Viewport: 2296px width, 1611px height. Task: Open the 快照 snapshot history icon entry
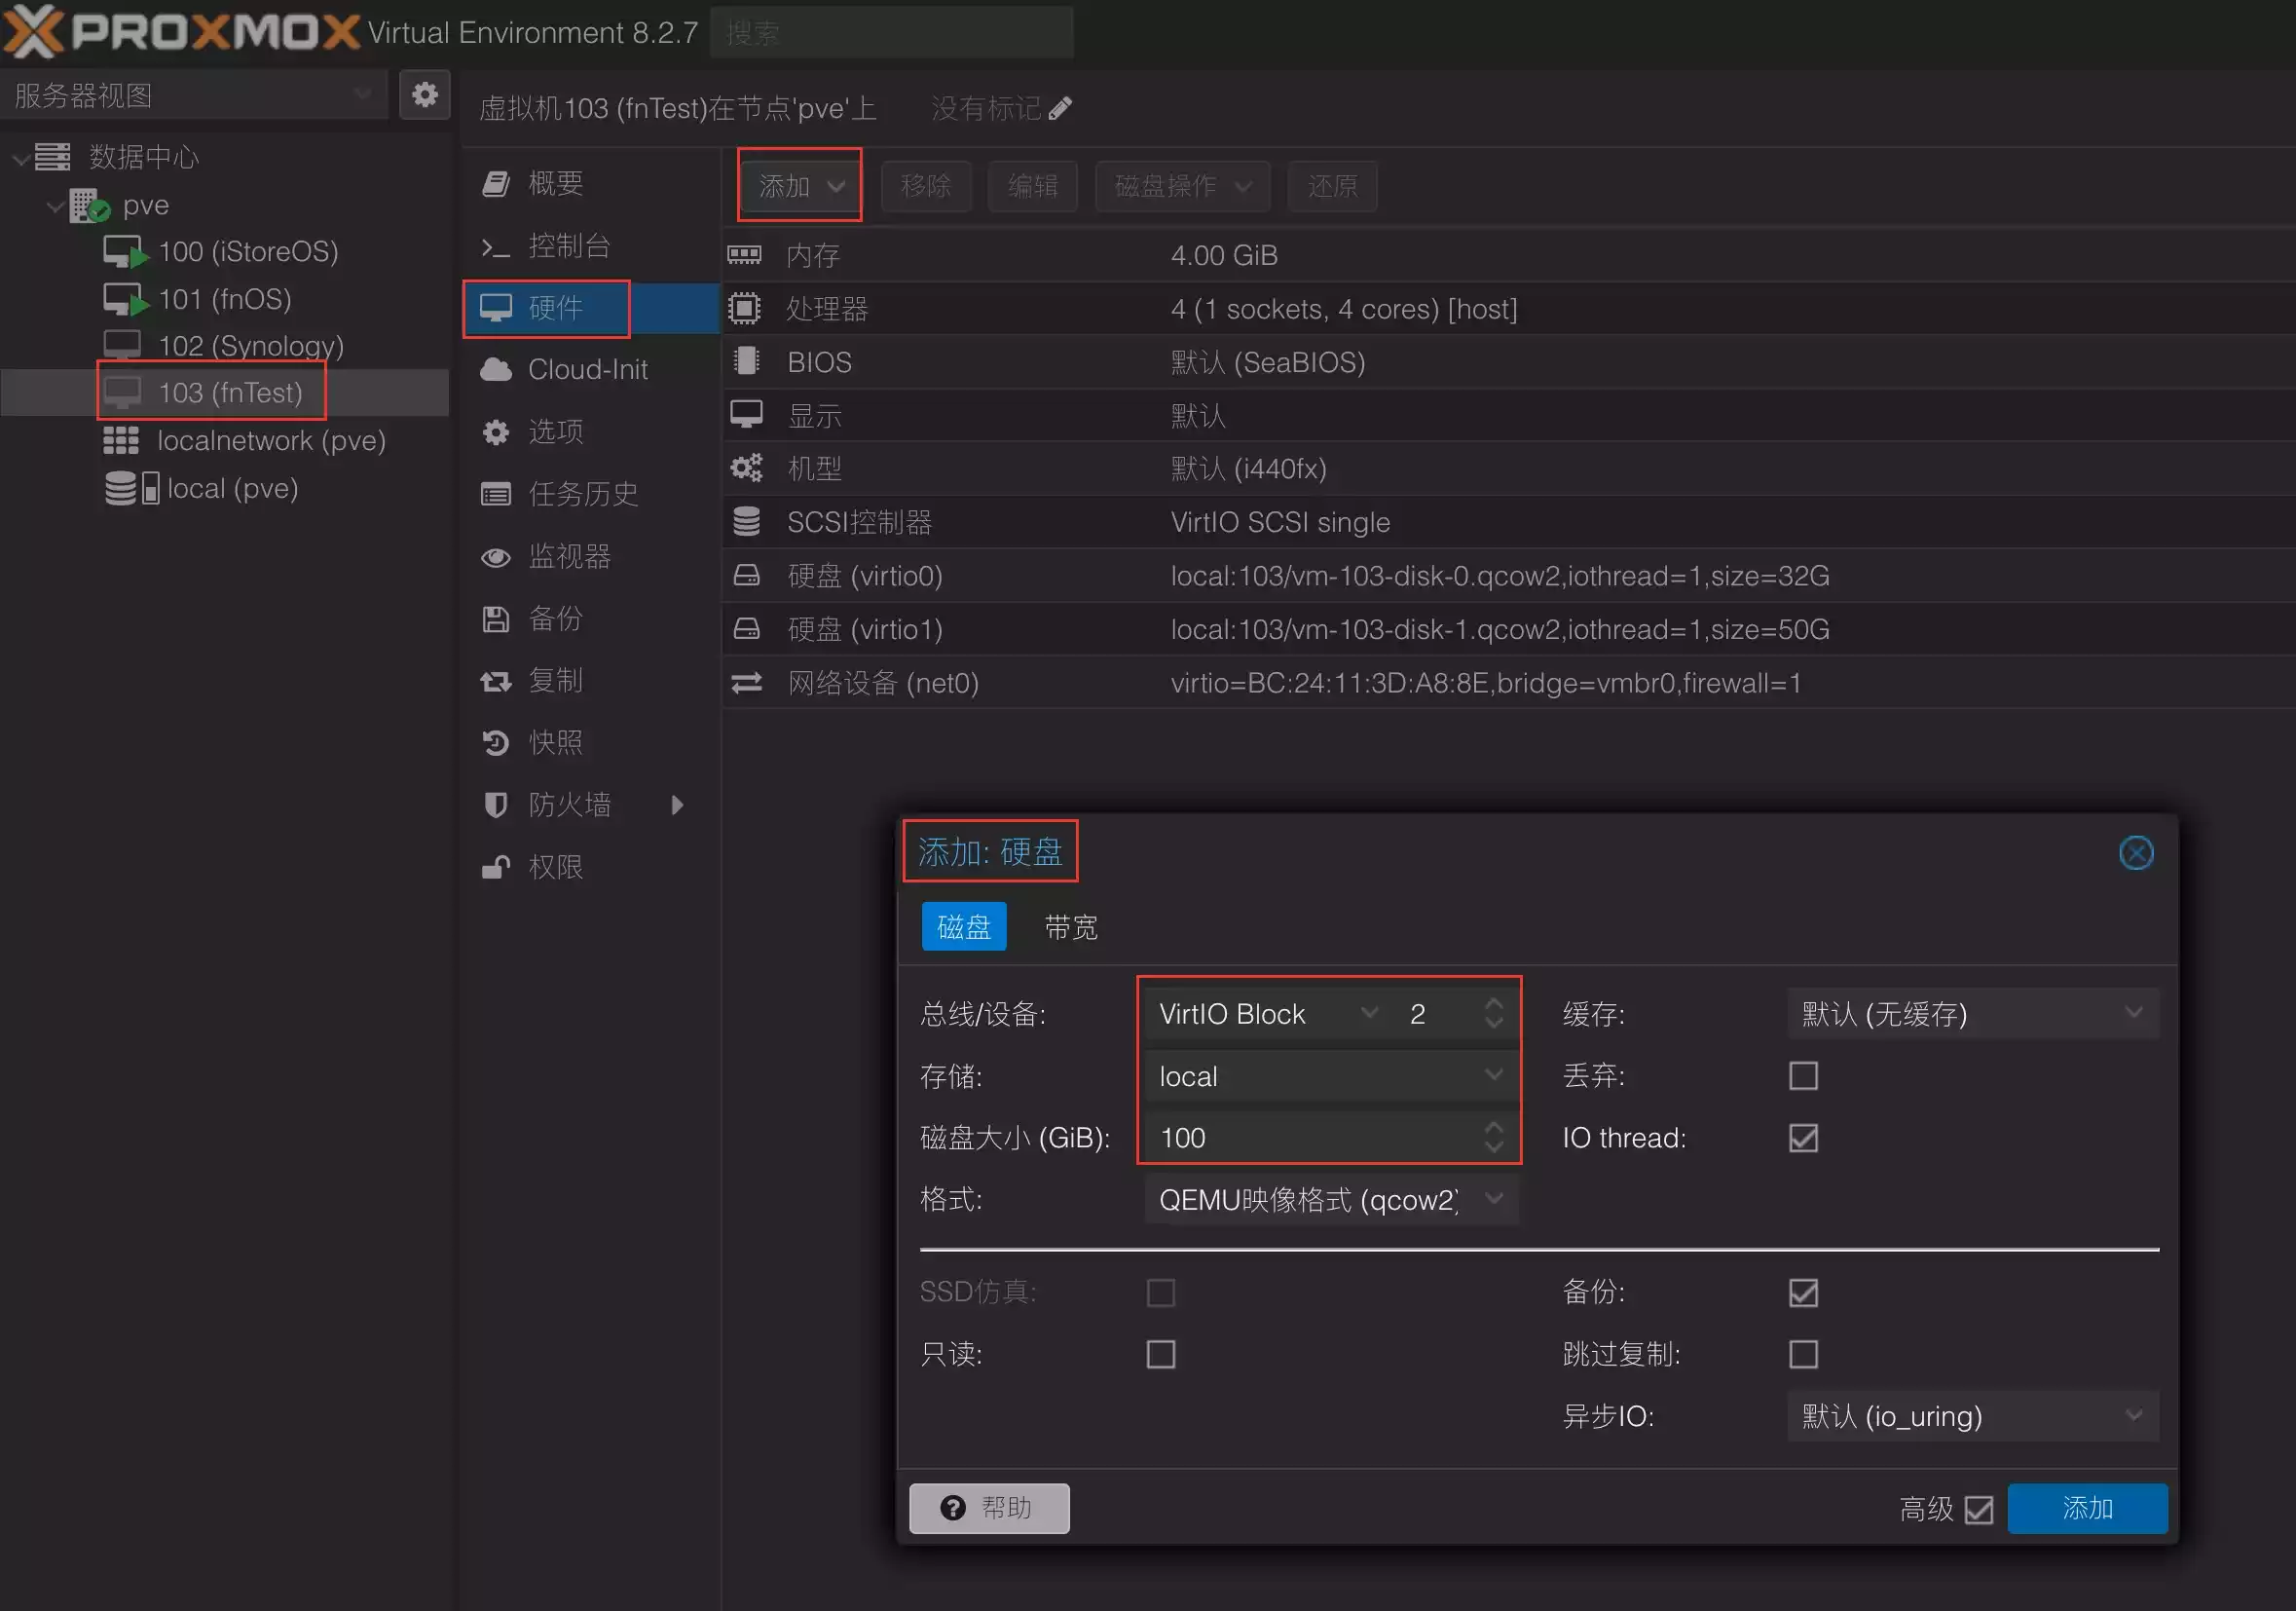coord(496,743)
